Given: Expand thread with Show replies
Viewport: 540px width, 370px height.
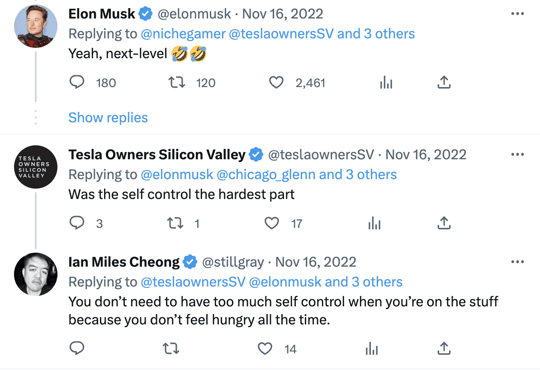Looking at the screenshot, I should point(108,117).
